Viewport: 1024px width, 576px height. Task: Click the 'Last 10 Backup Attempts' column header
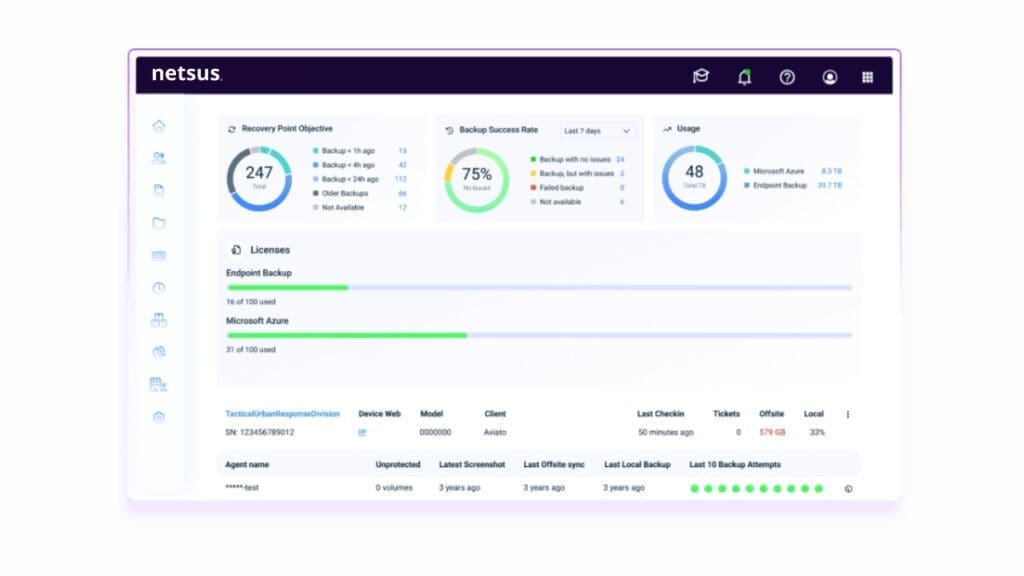[735, 465]
